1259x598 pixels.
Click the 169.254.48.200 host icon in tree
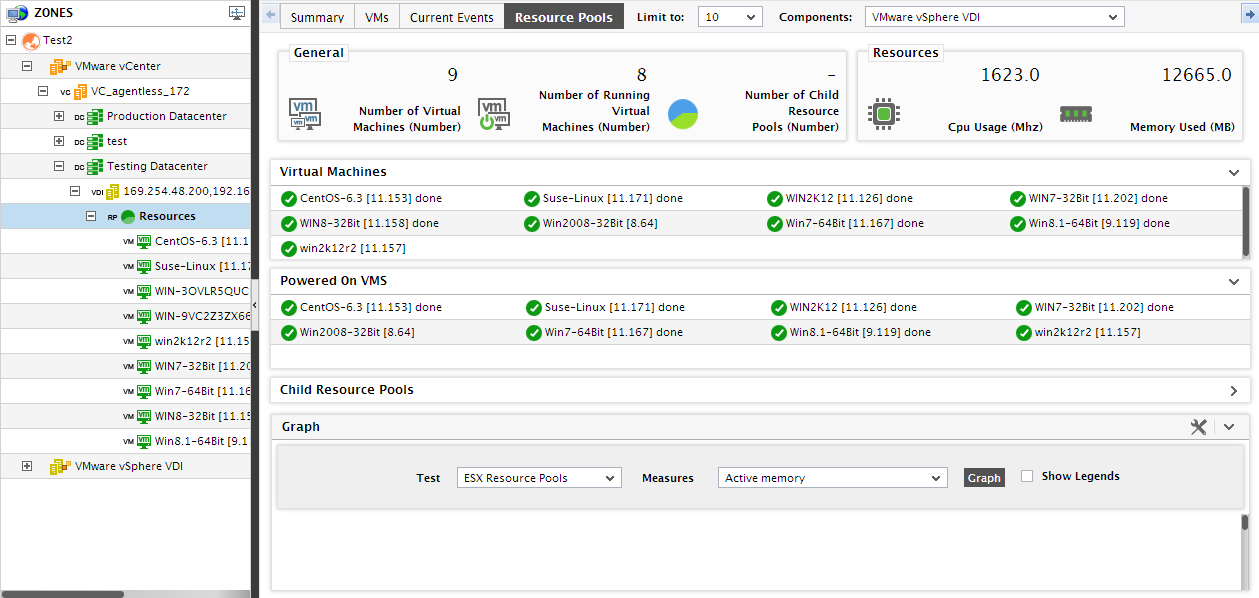pos(113,191)
